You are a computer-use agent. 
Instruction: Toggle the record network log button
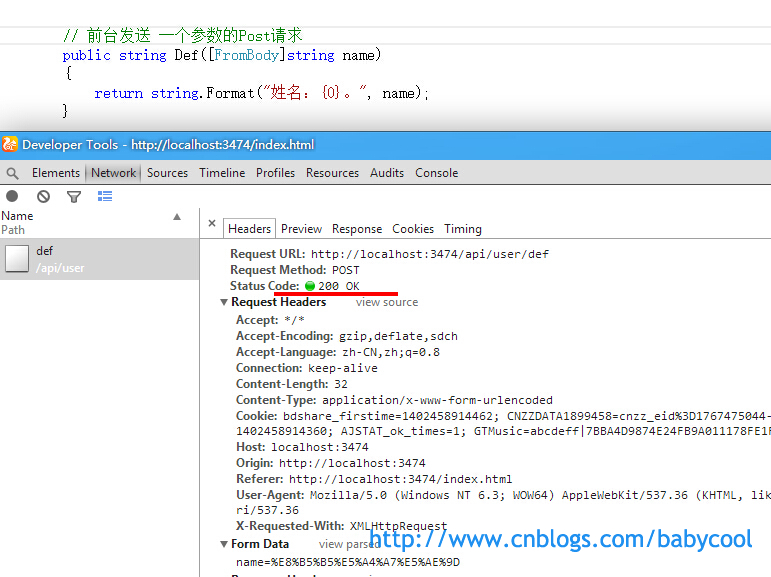(x=12, y=196)
